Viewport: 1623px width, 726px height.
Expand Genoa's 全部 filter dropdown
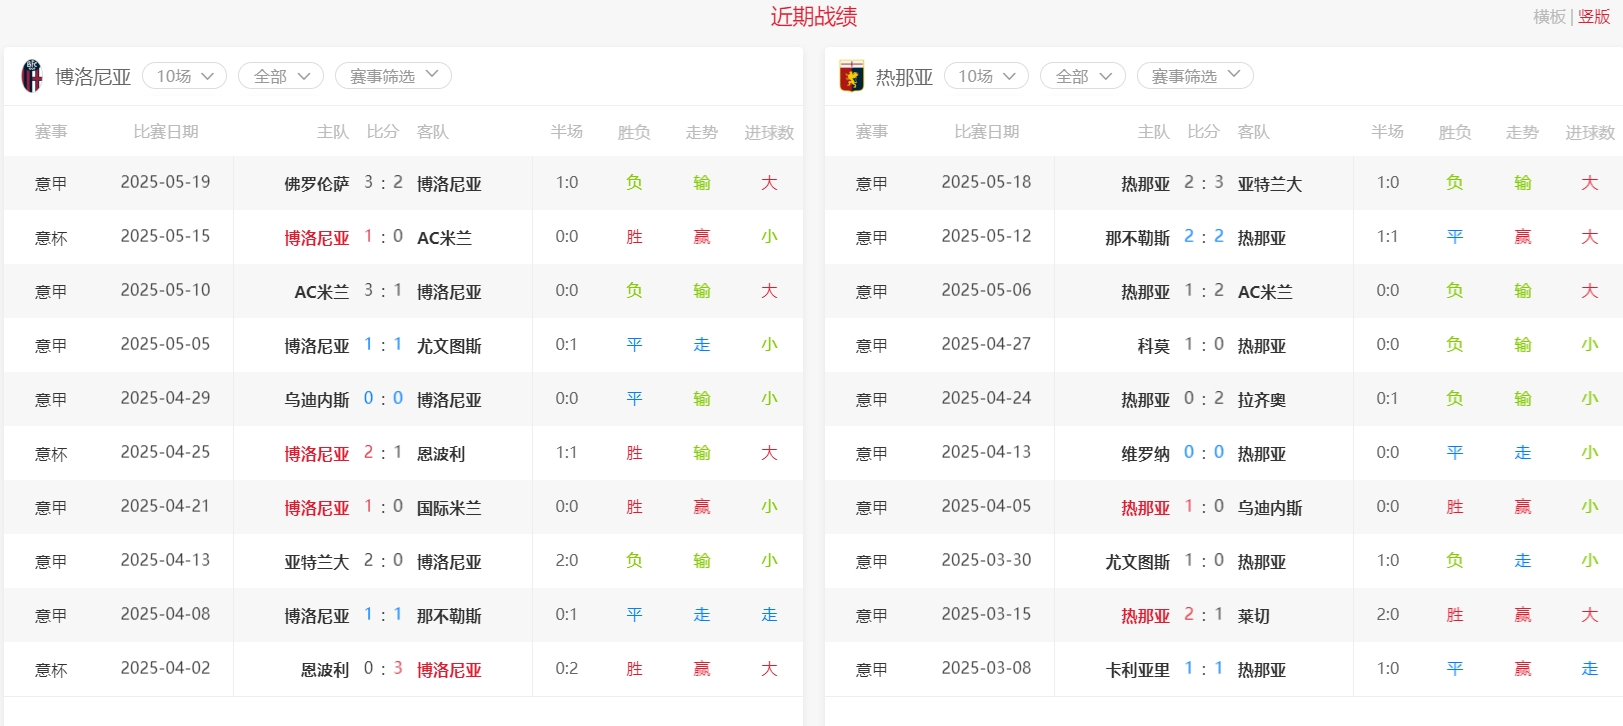1083,76
